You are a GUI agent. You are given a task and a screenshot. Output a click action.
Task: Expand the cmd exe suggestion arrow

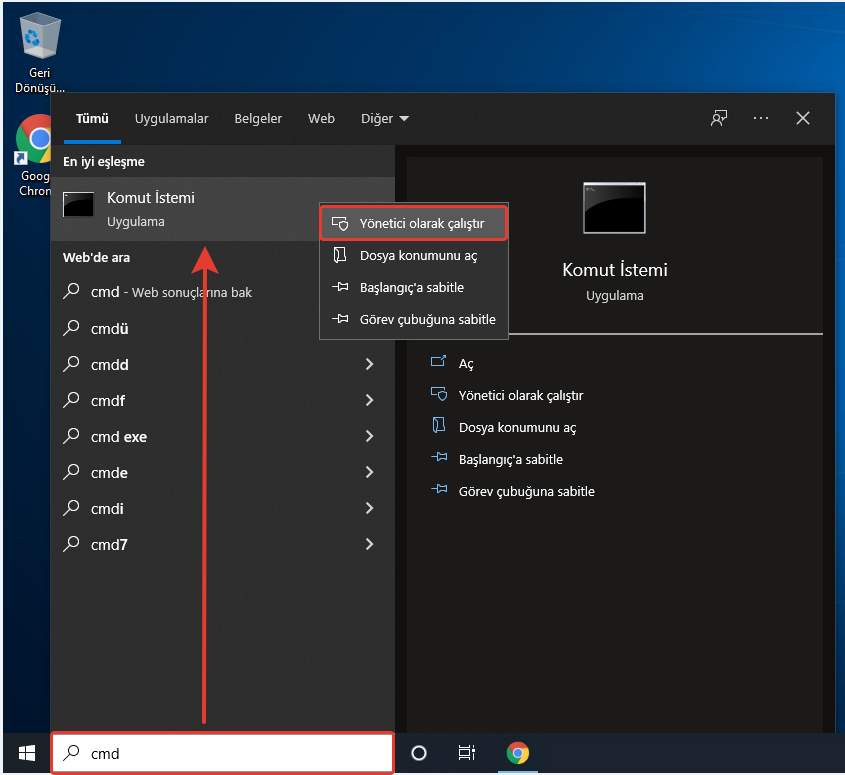(x=369, y=437)
